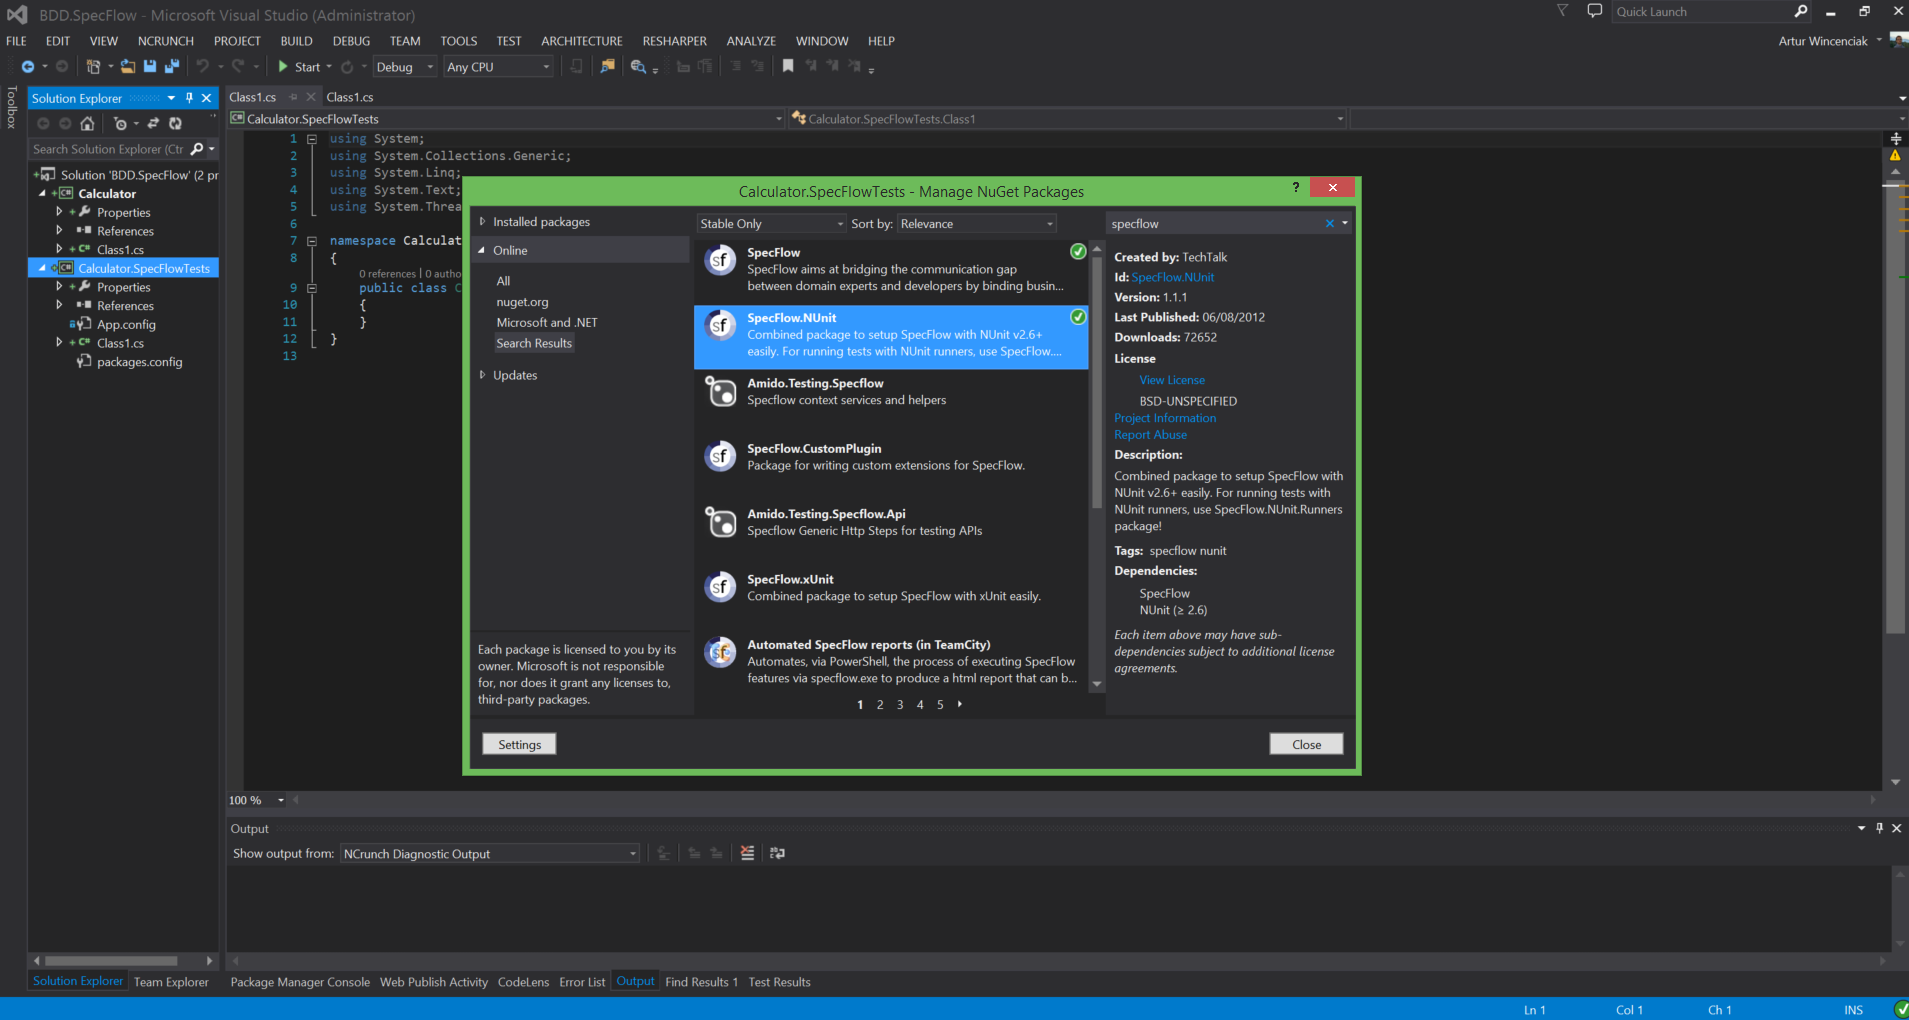Toggle word wrap in the Output panel
1909x1020 pixels.
[x=777, y=853]
